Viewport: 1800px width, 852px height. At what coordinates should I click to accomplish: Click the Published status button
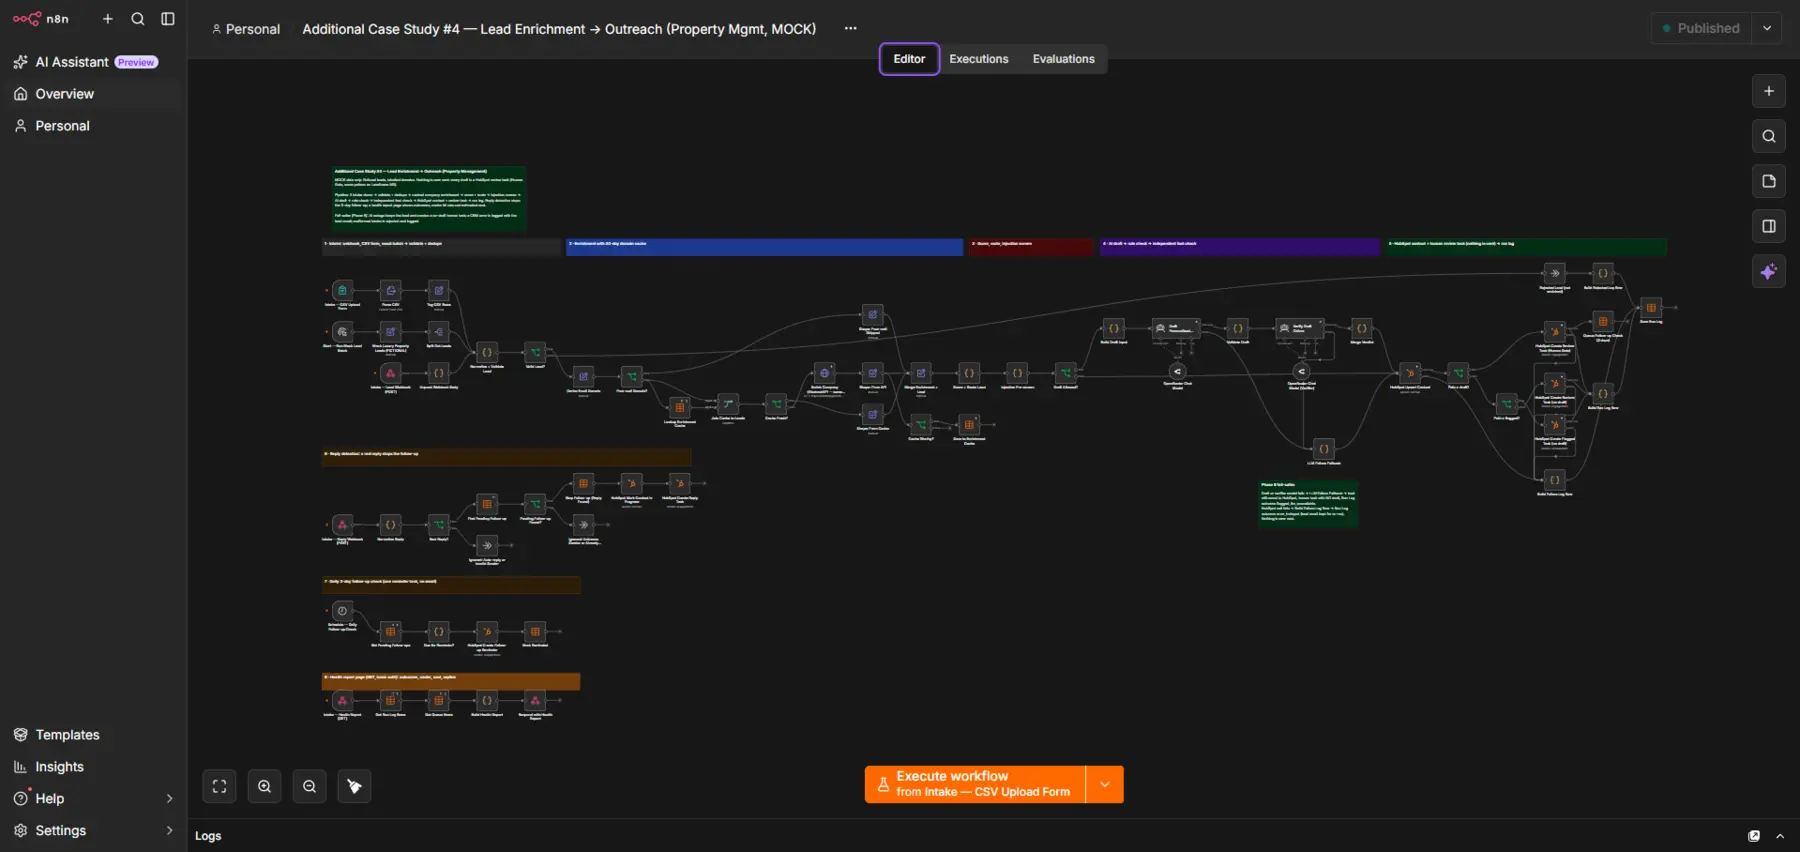tap(1701, 28)
